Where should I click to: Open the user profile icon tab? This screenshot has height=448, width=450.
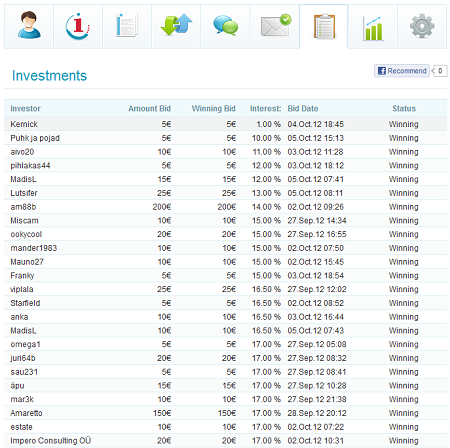tap(29, 26)
